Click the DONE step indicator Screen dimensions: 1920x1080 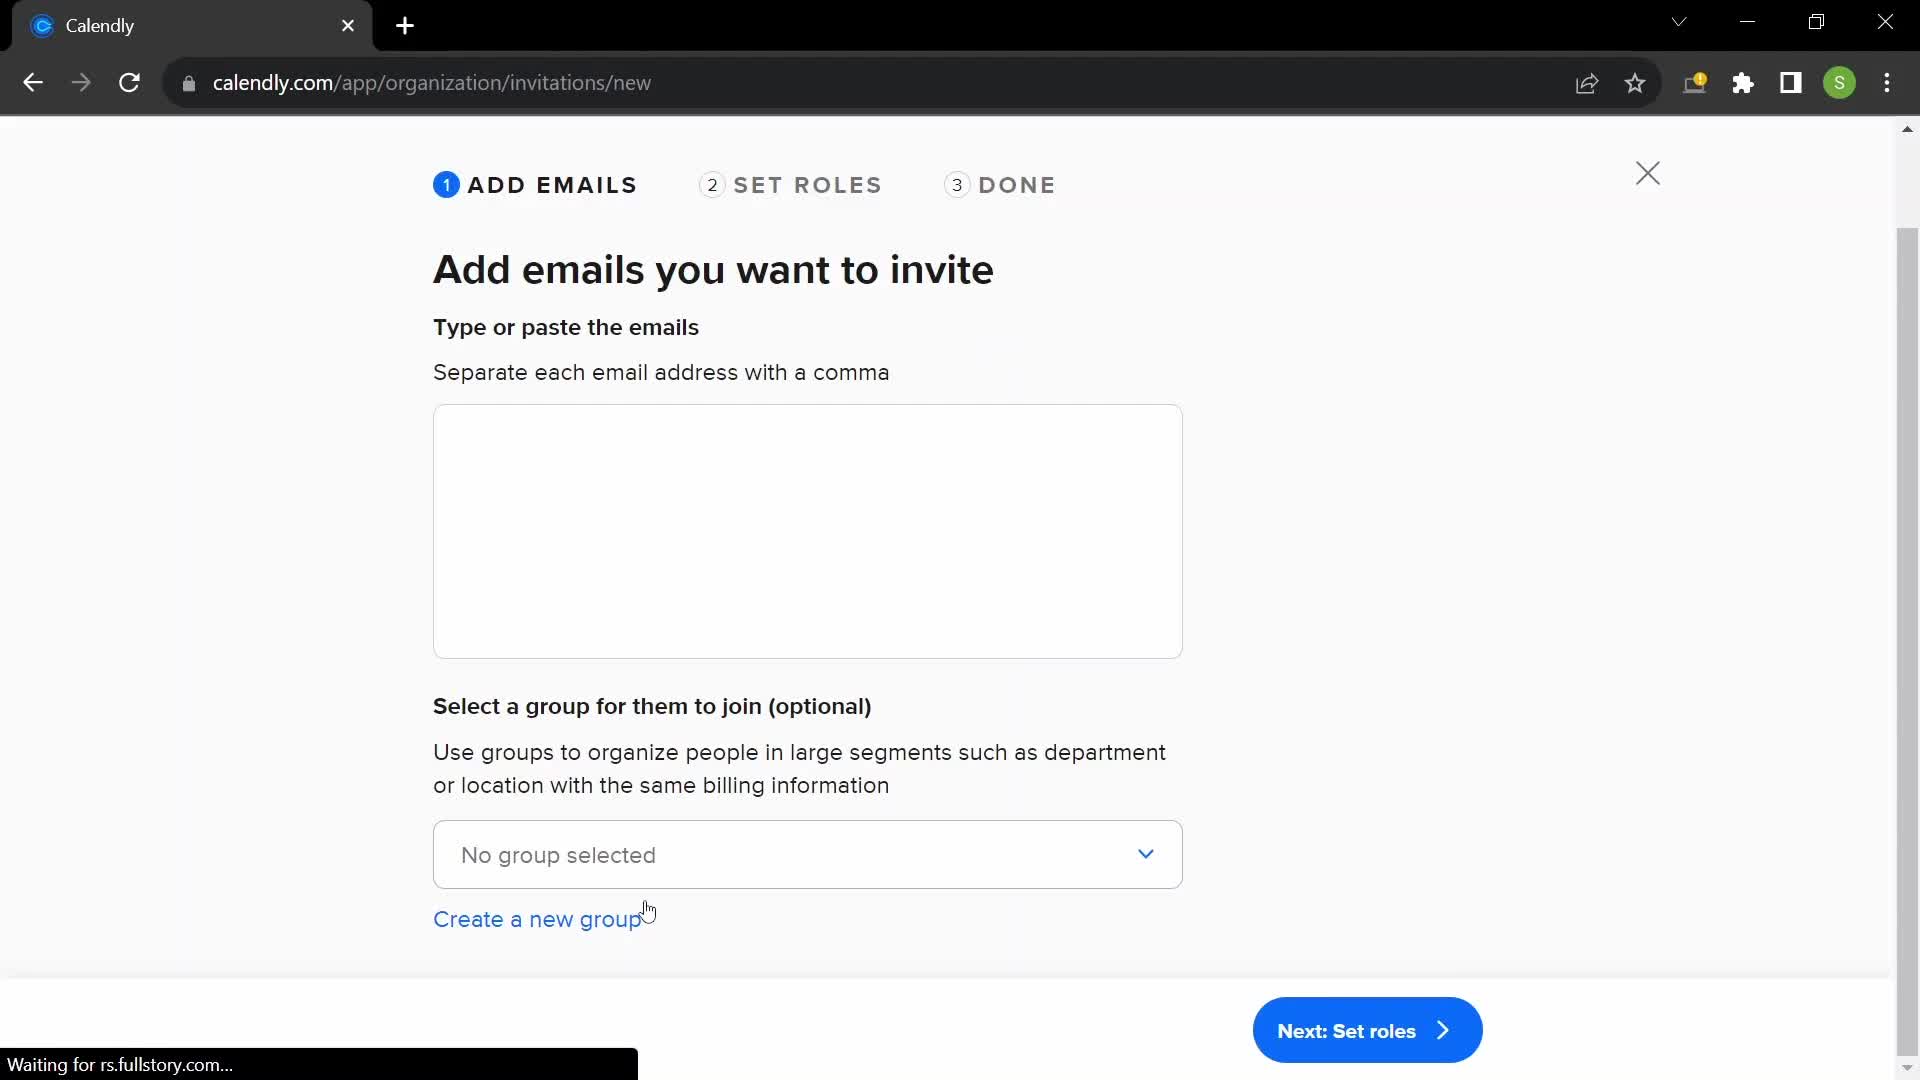(x=1000, y=185)
